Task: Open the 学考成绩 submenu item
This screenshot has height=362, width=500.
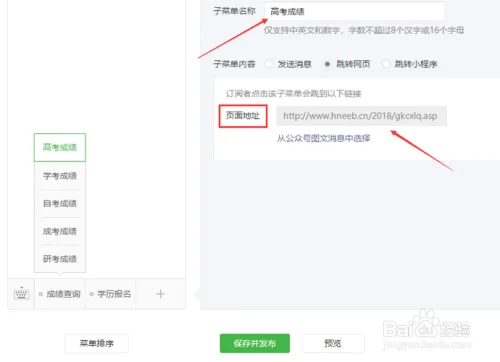Action: click(60, 176)
